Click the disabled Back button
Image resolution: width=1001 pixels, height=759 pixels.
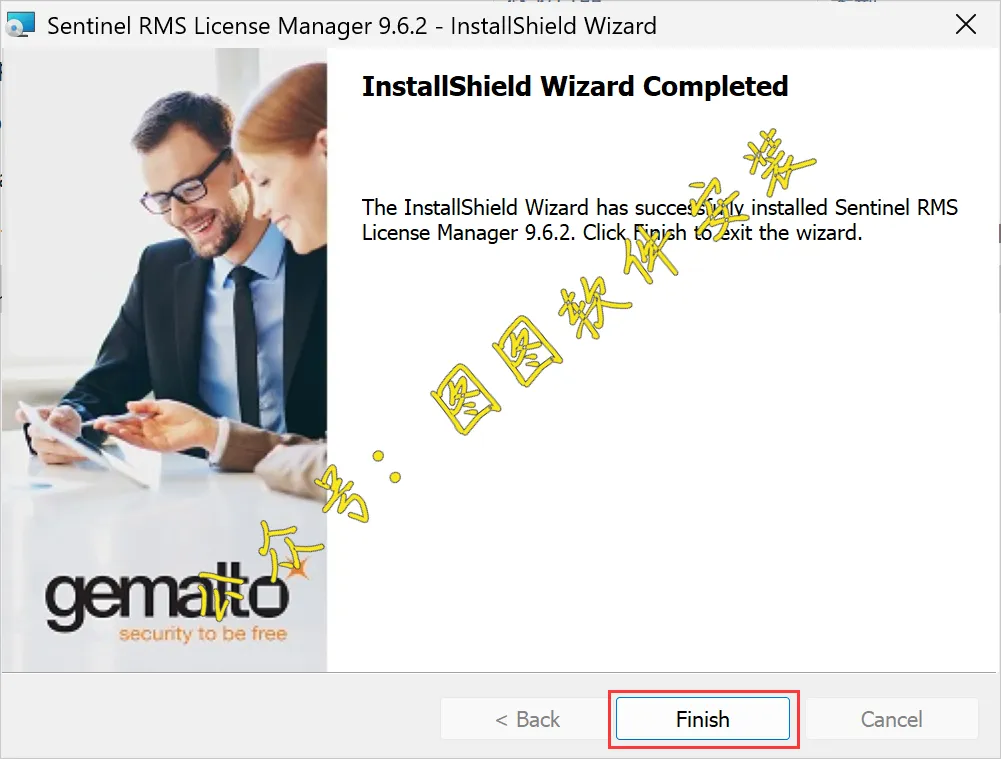point(527,719)
